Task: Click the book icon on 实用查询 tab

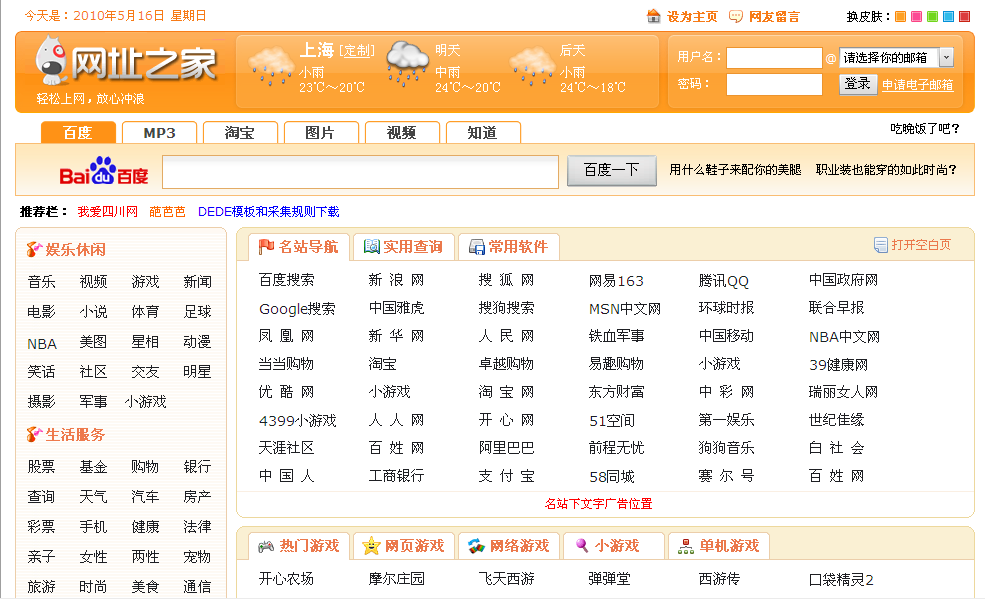Action: [372, 247]
